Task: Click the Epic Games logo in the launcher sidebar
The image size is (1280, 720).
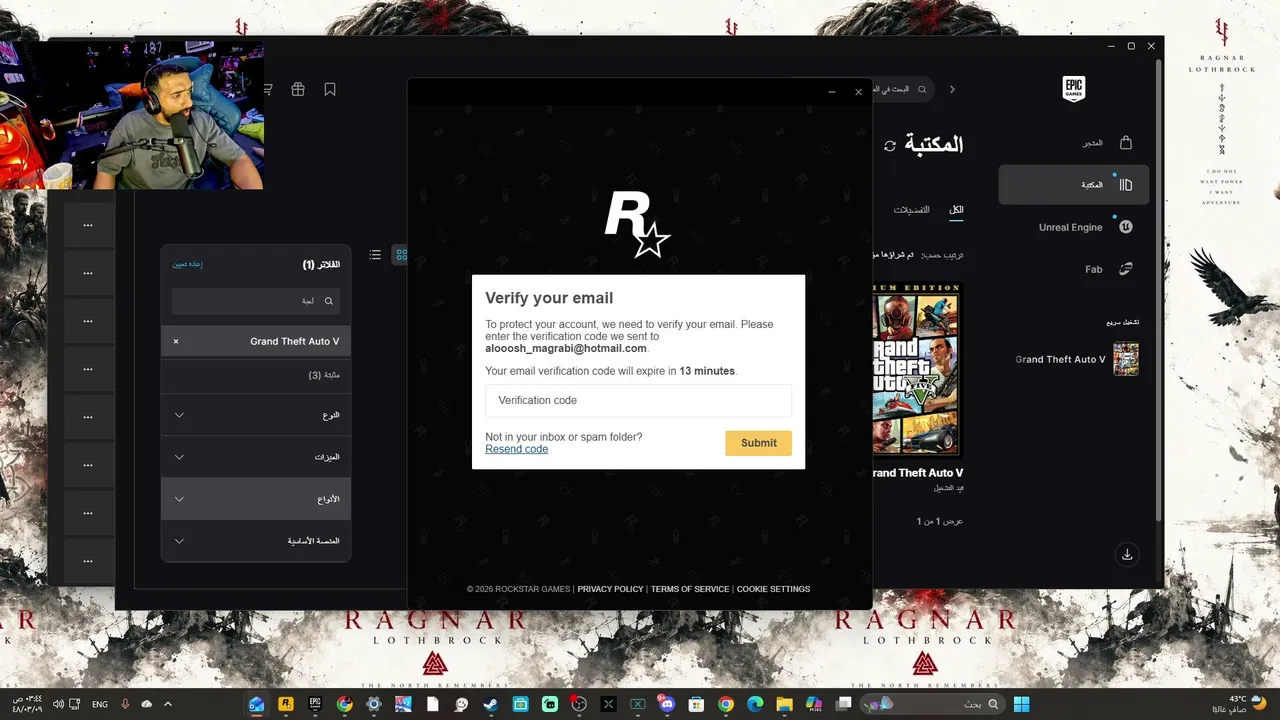Action: point(1073,88)
